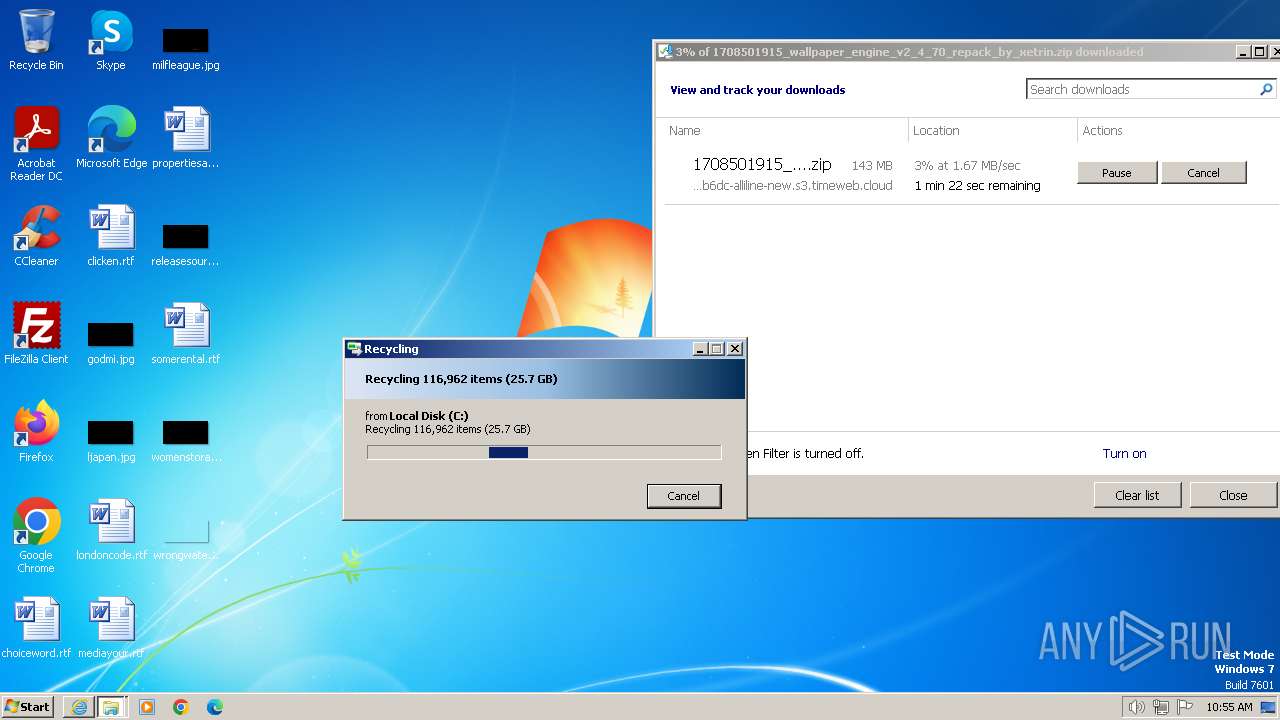The height and width of the screenshot is (720, 1280).
Task: Select releasesour... file on desktop
Action: pos(186,245)
